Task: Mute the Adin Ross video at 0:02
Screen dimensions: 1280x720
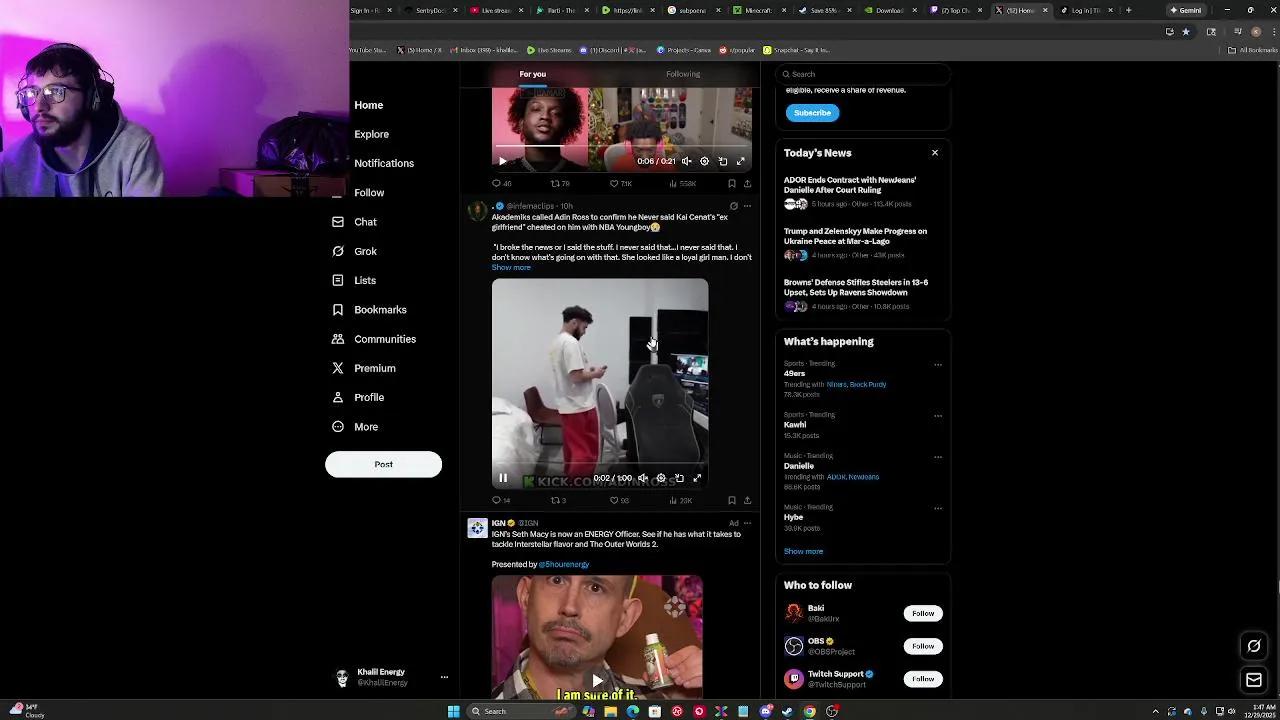Action: coord(643,478)
